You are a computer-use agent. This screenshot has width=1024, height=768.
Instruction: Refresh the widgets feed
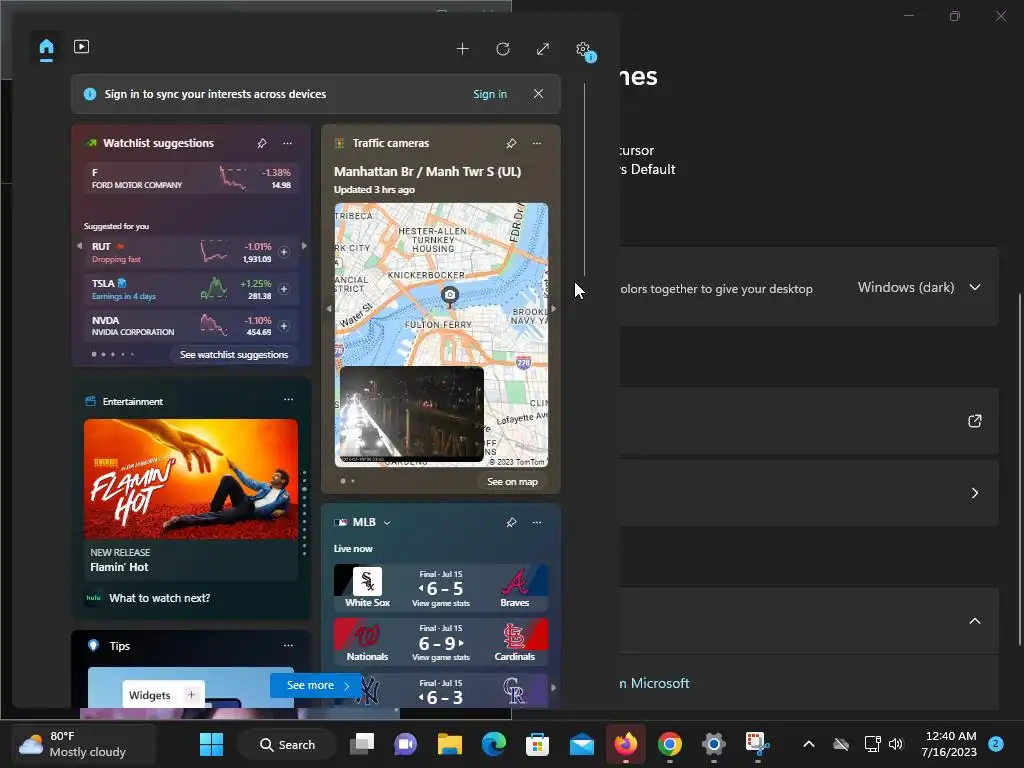click(502, 49)
